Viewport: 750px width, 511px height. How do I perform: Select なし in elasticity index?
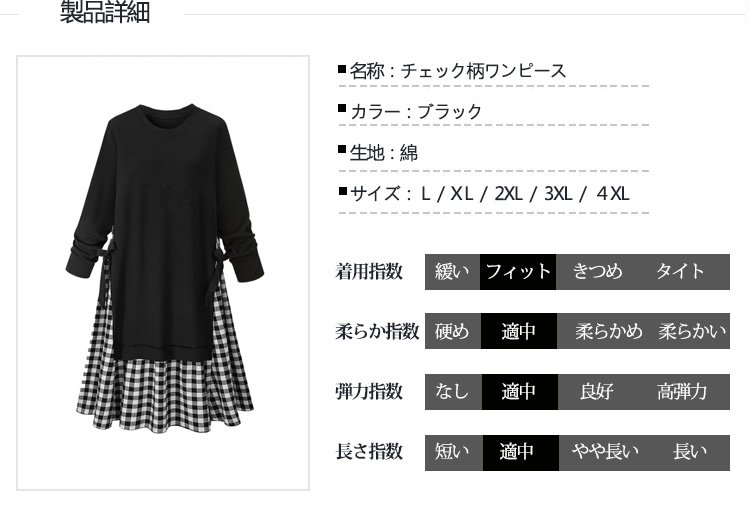coord(453,392)
